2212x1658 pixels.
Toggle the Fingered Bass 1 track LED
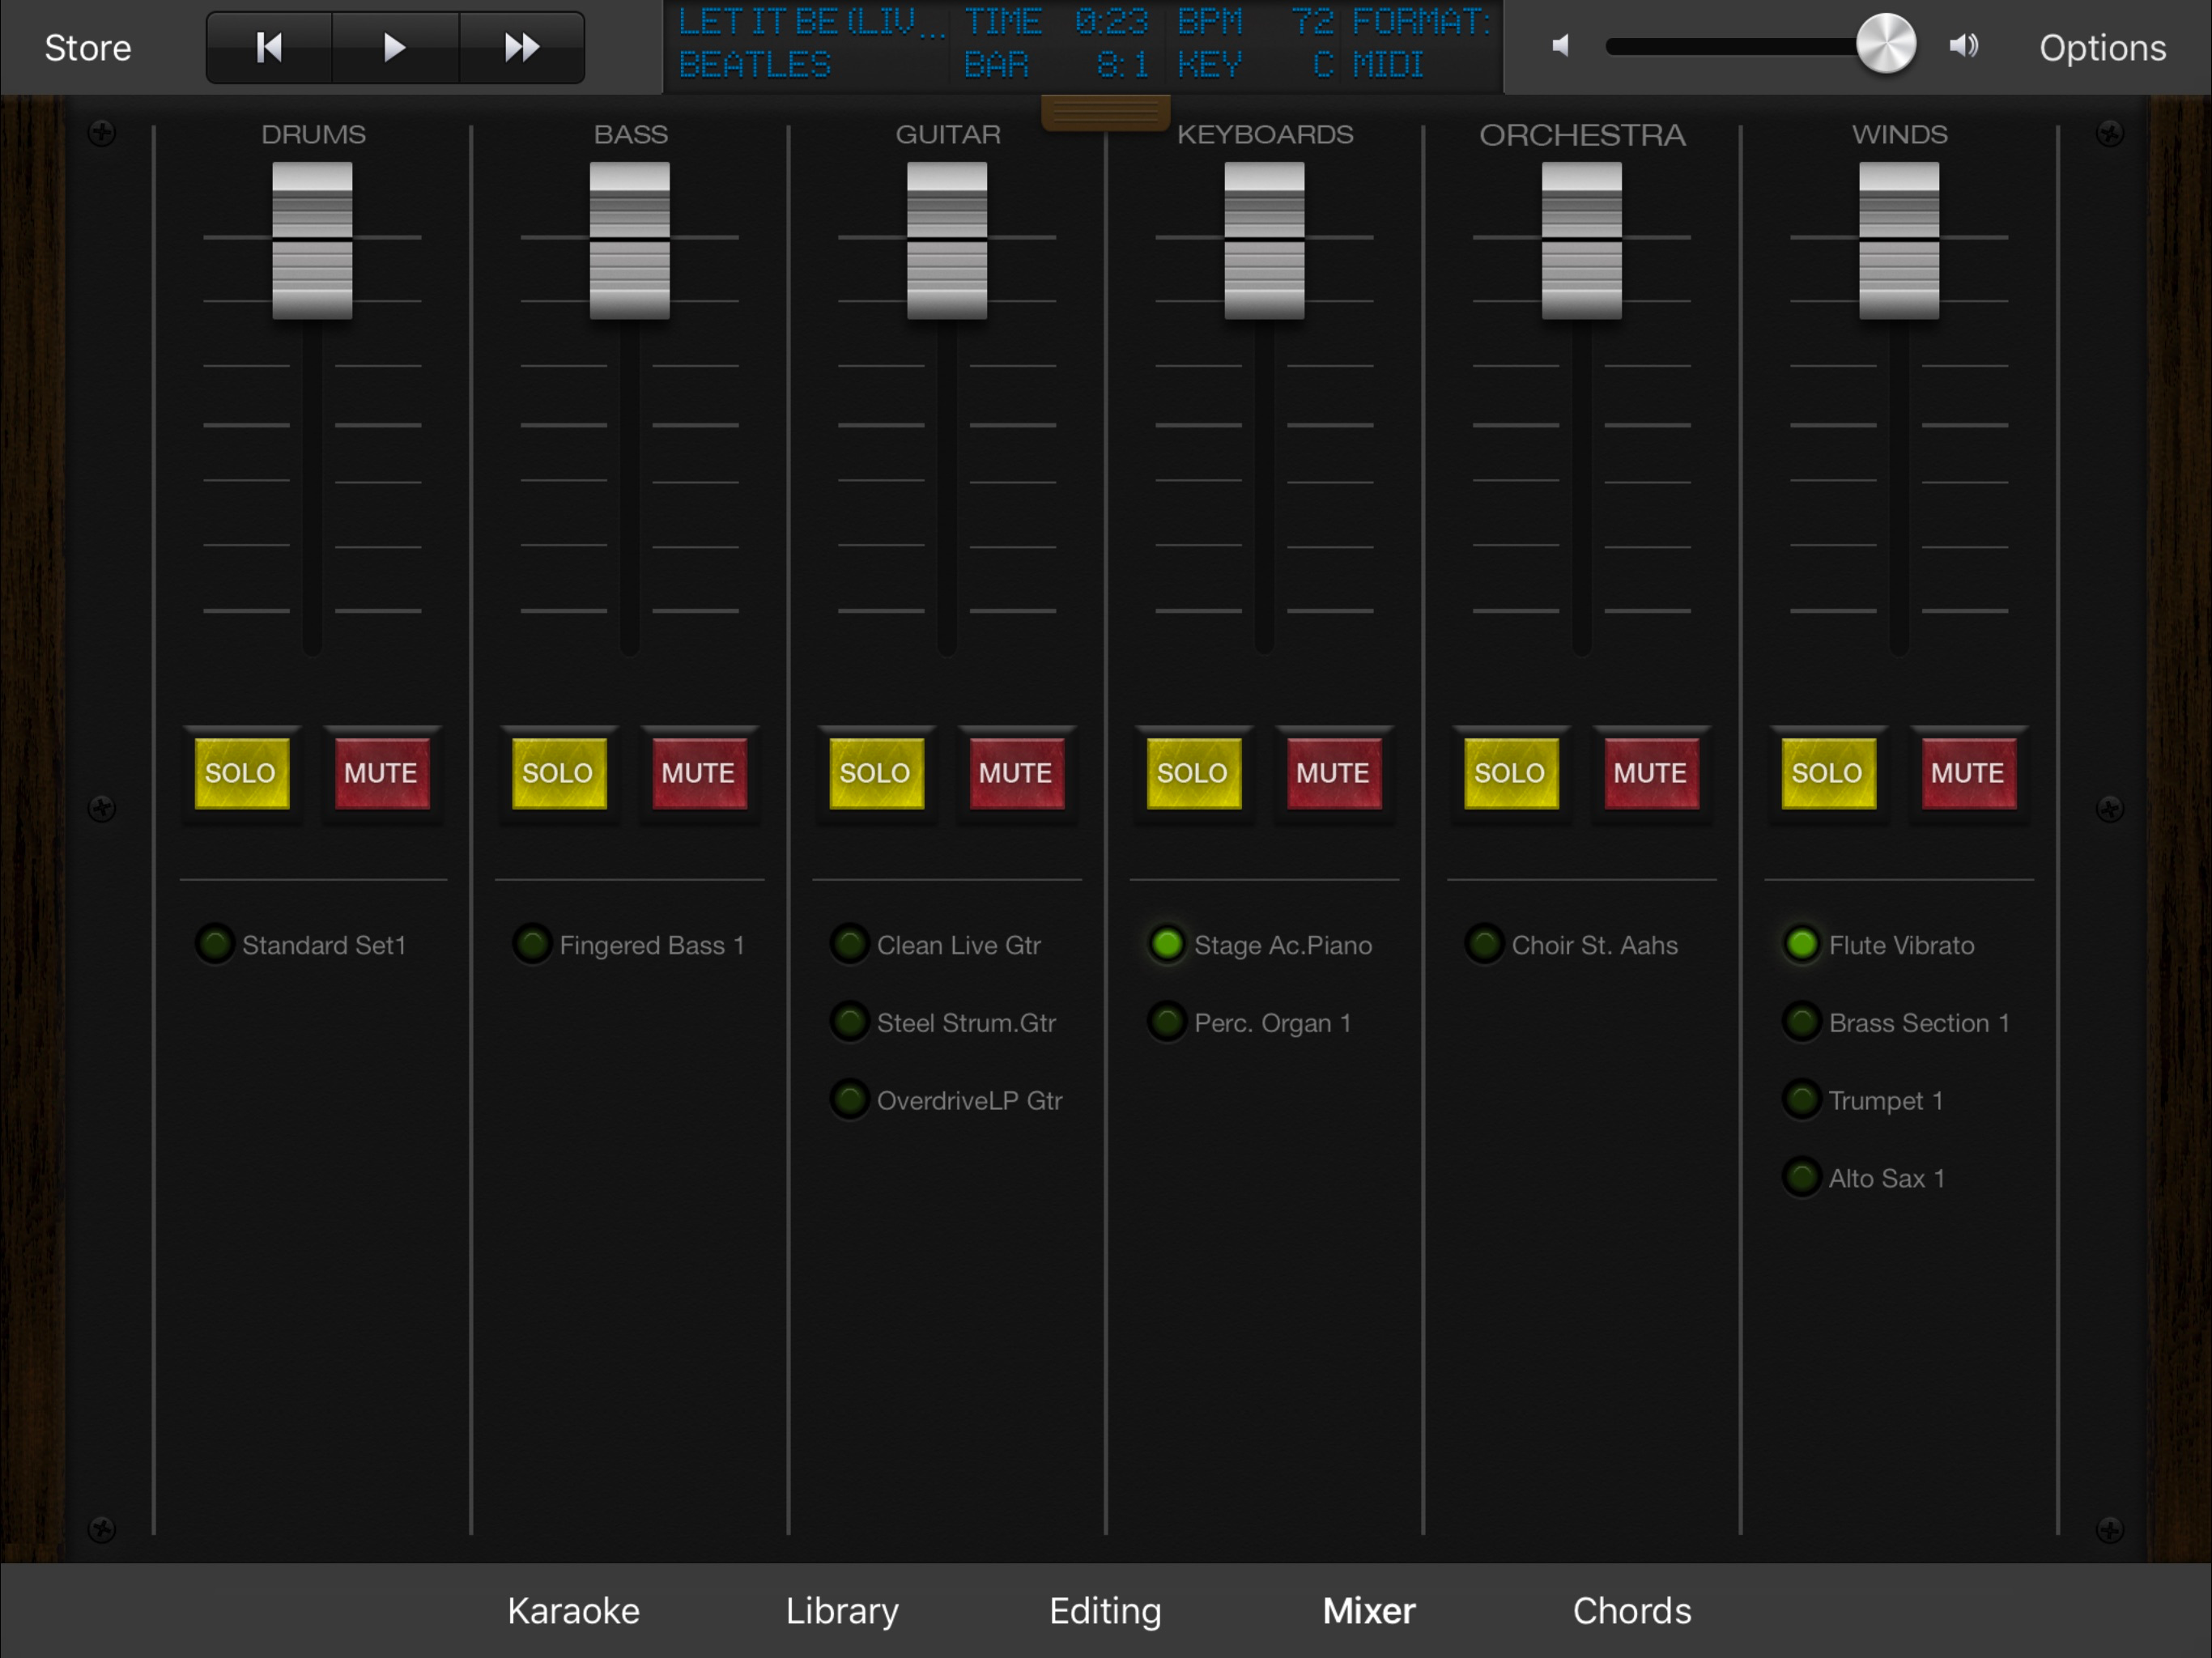(532, 944)
